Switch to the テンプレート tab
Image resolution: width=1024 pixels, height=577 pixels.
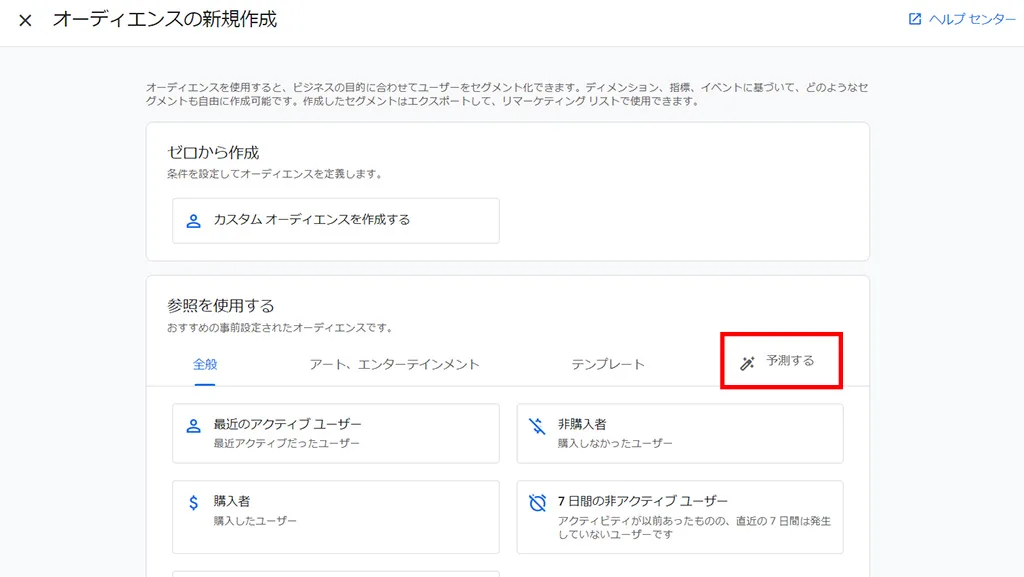coord(608,364)
